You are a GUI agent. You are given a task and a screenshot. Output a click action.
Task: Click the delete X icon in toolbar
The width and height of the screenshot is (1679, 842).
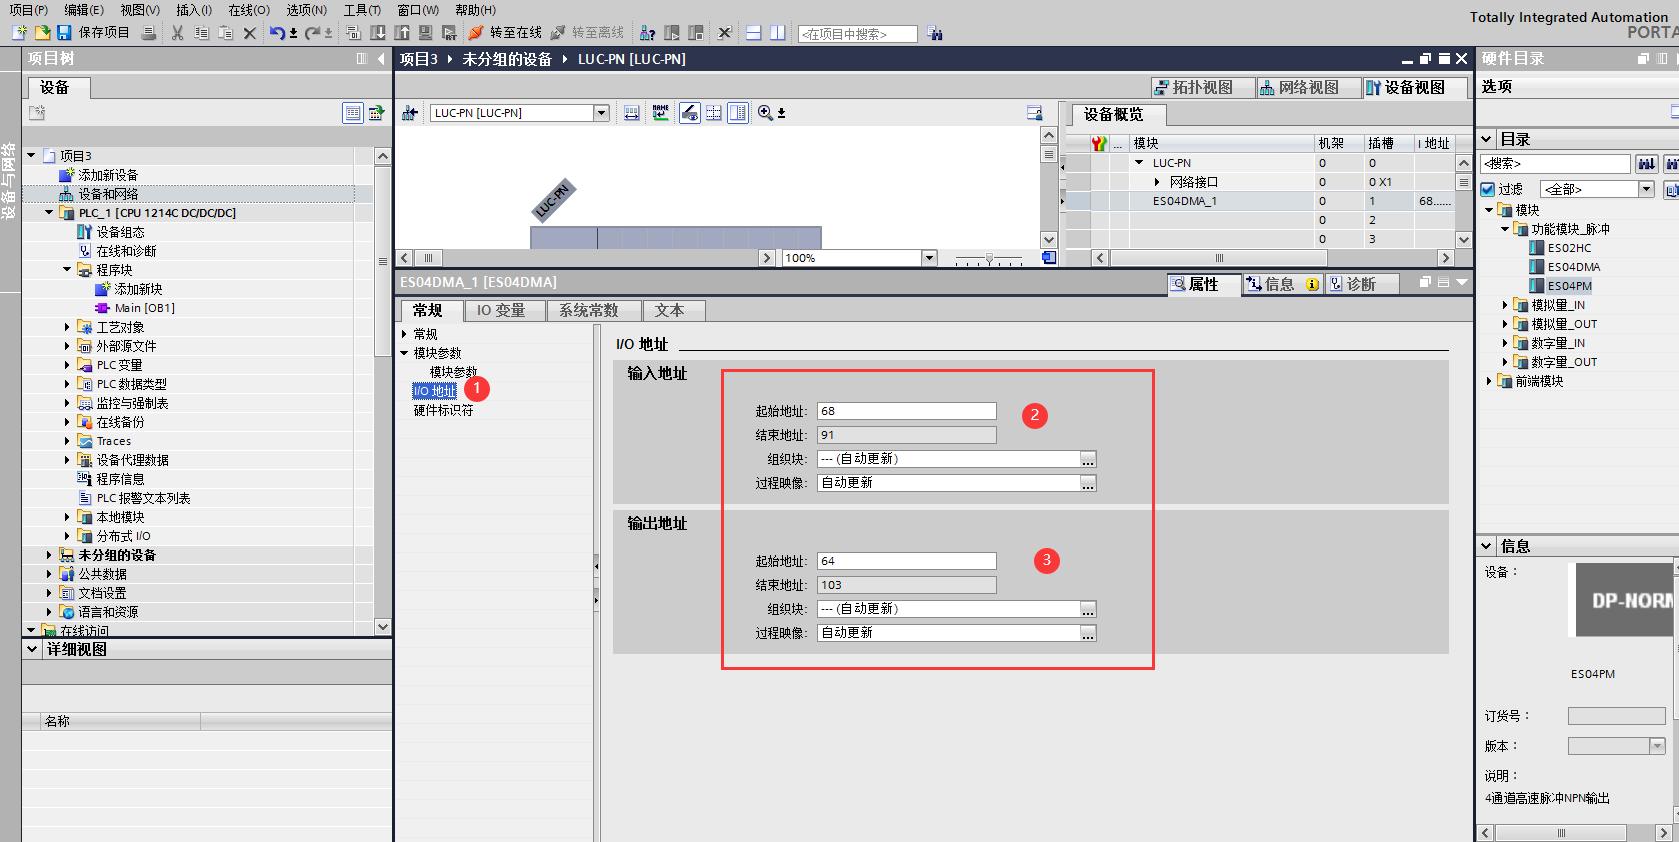pos(250,33)
